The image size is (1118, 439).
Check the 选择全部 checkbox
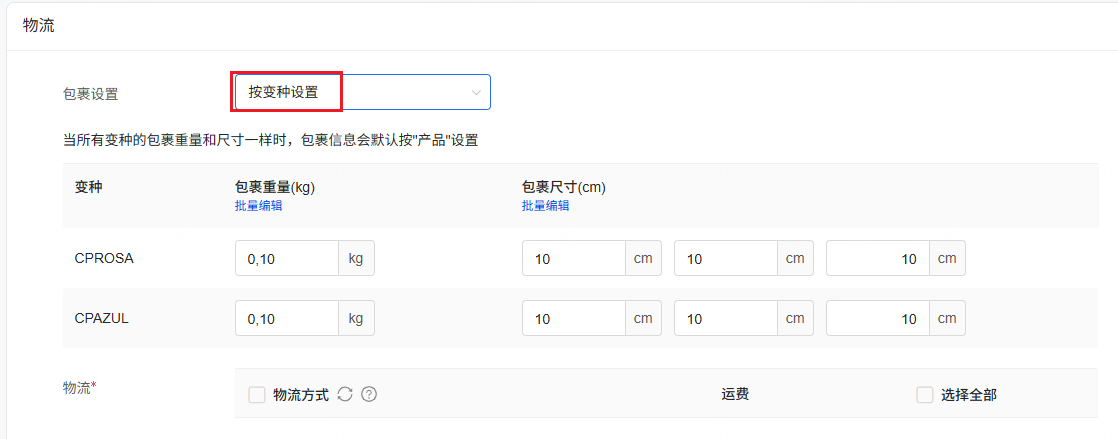[925, 395]
